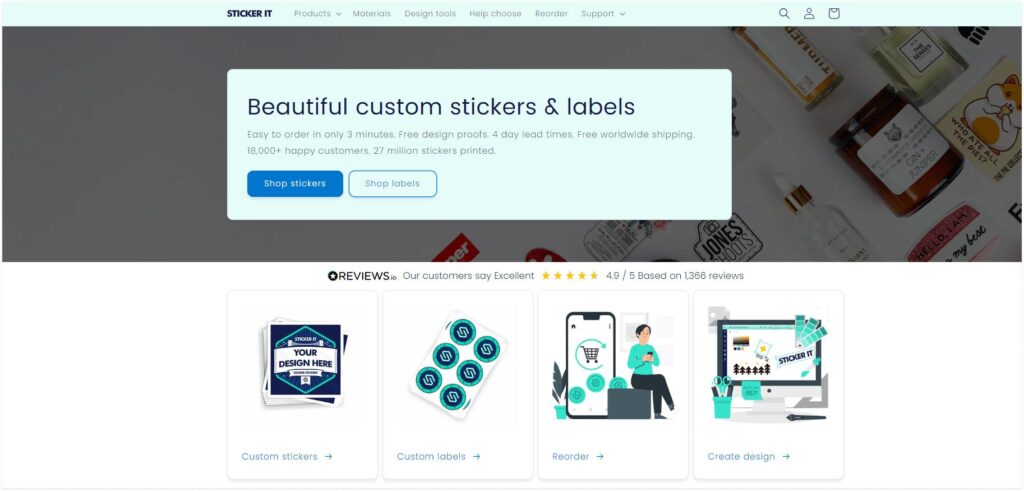Click the five-star rating display
The width and height of the screenshot is (1024, 491).
(569, 276)
